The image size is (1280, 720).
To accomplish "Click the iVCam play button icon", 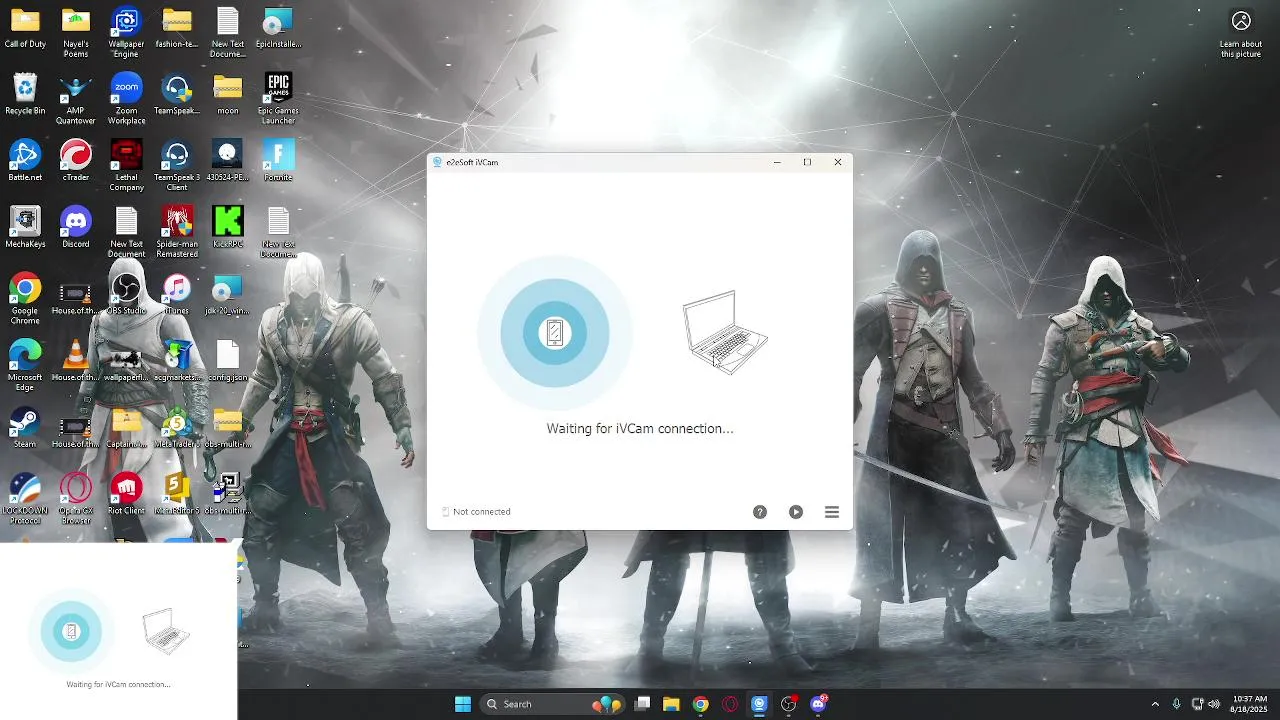I will click(796, 512).
